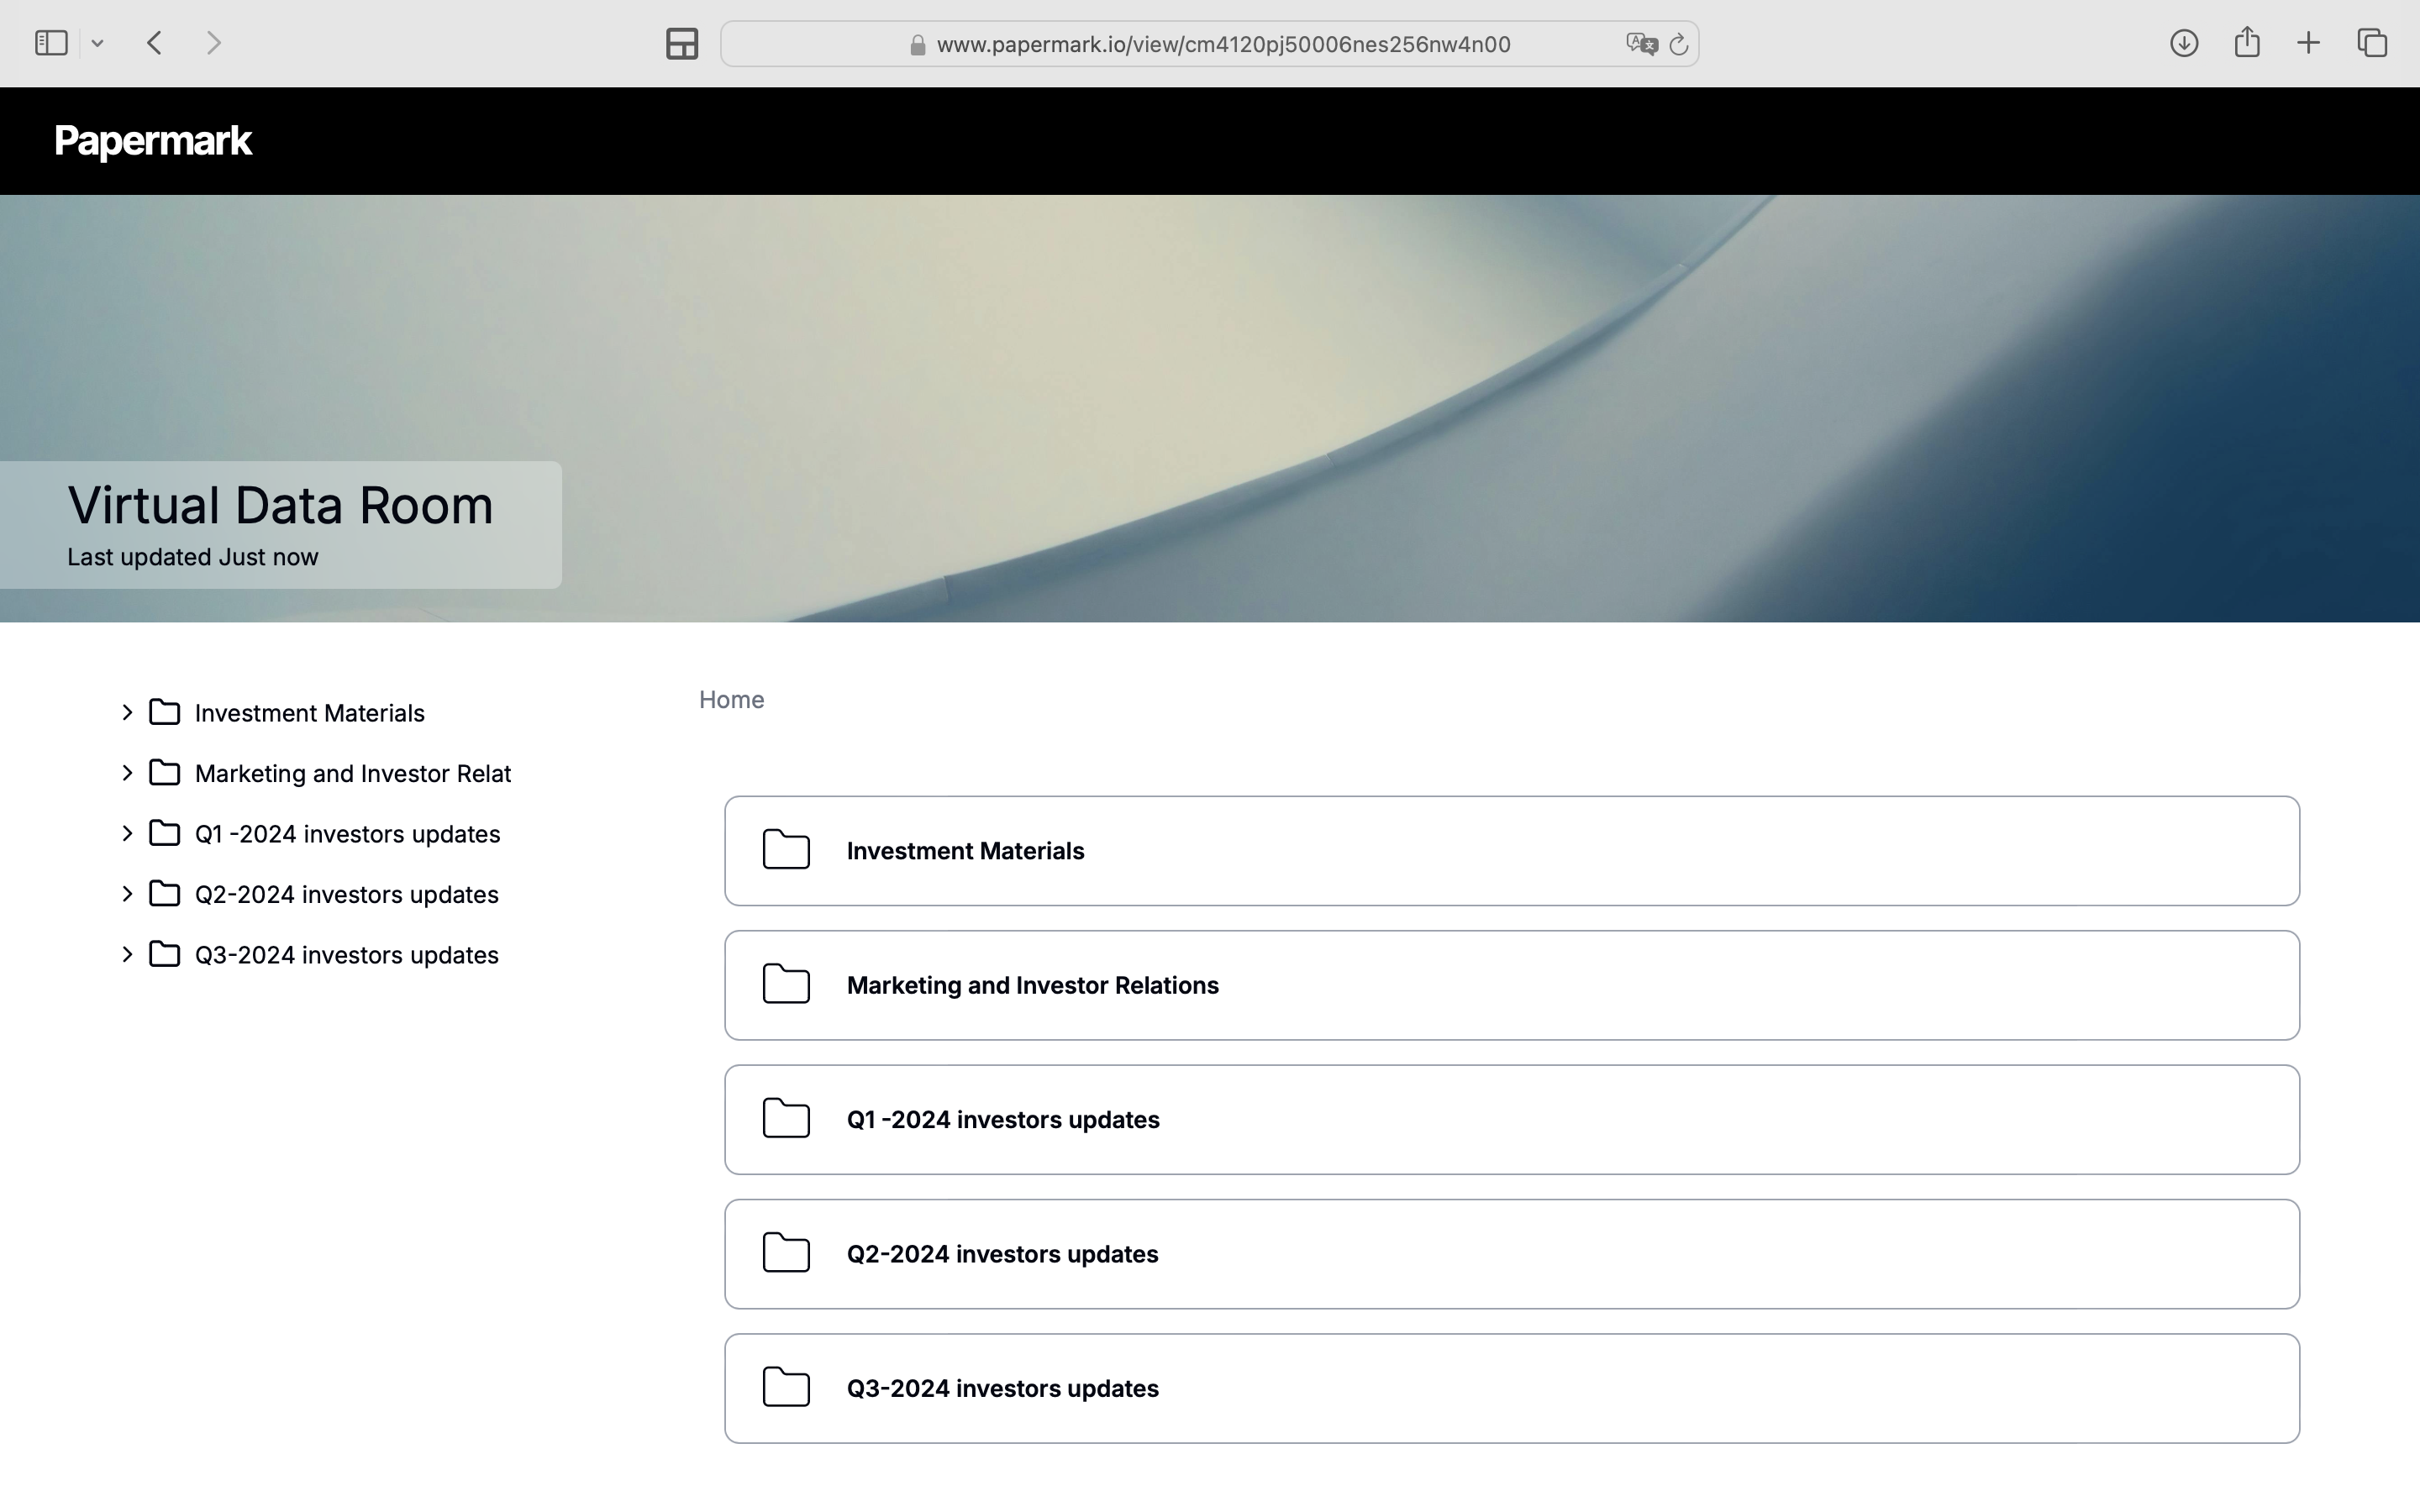Click the papermark.io address bar
This screenshot has width=2420, height=1512.
coord(1222,44)
